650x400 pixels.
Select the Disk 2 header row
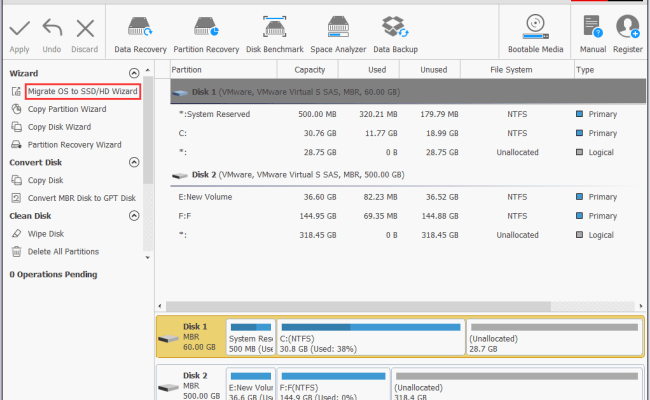pos(408,175)
